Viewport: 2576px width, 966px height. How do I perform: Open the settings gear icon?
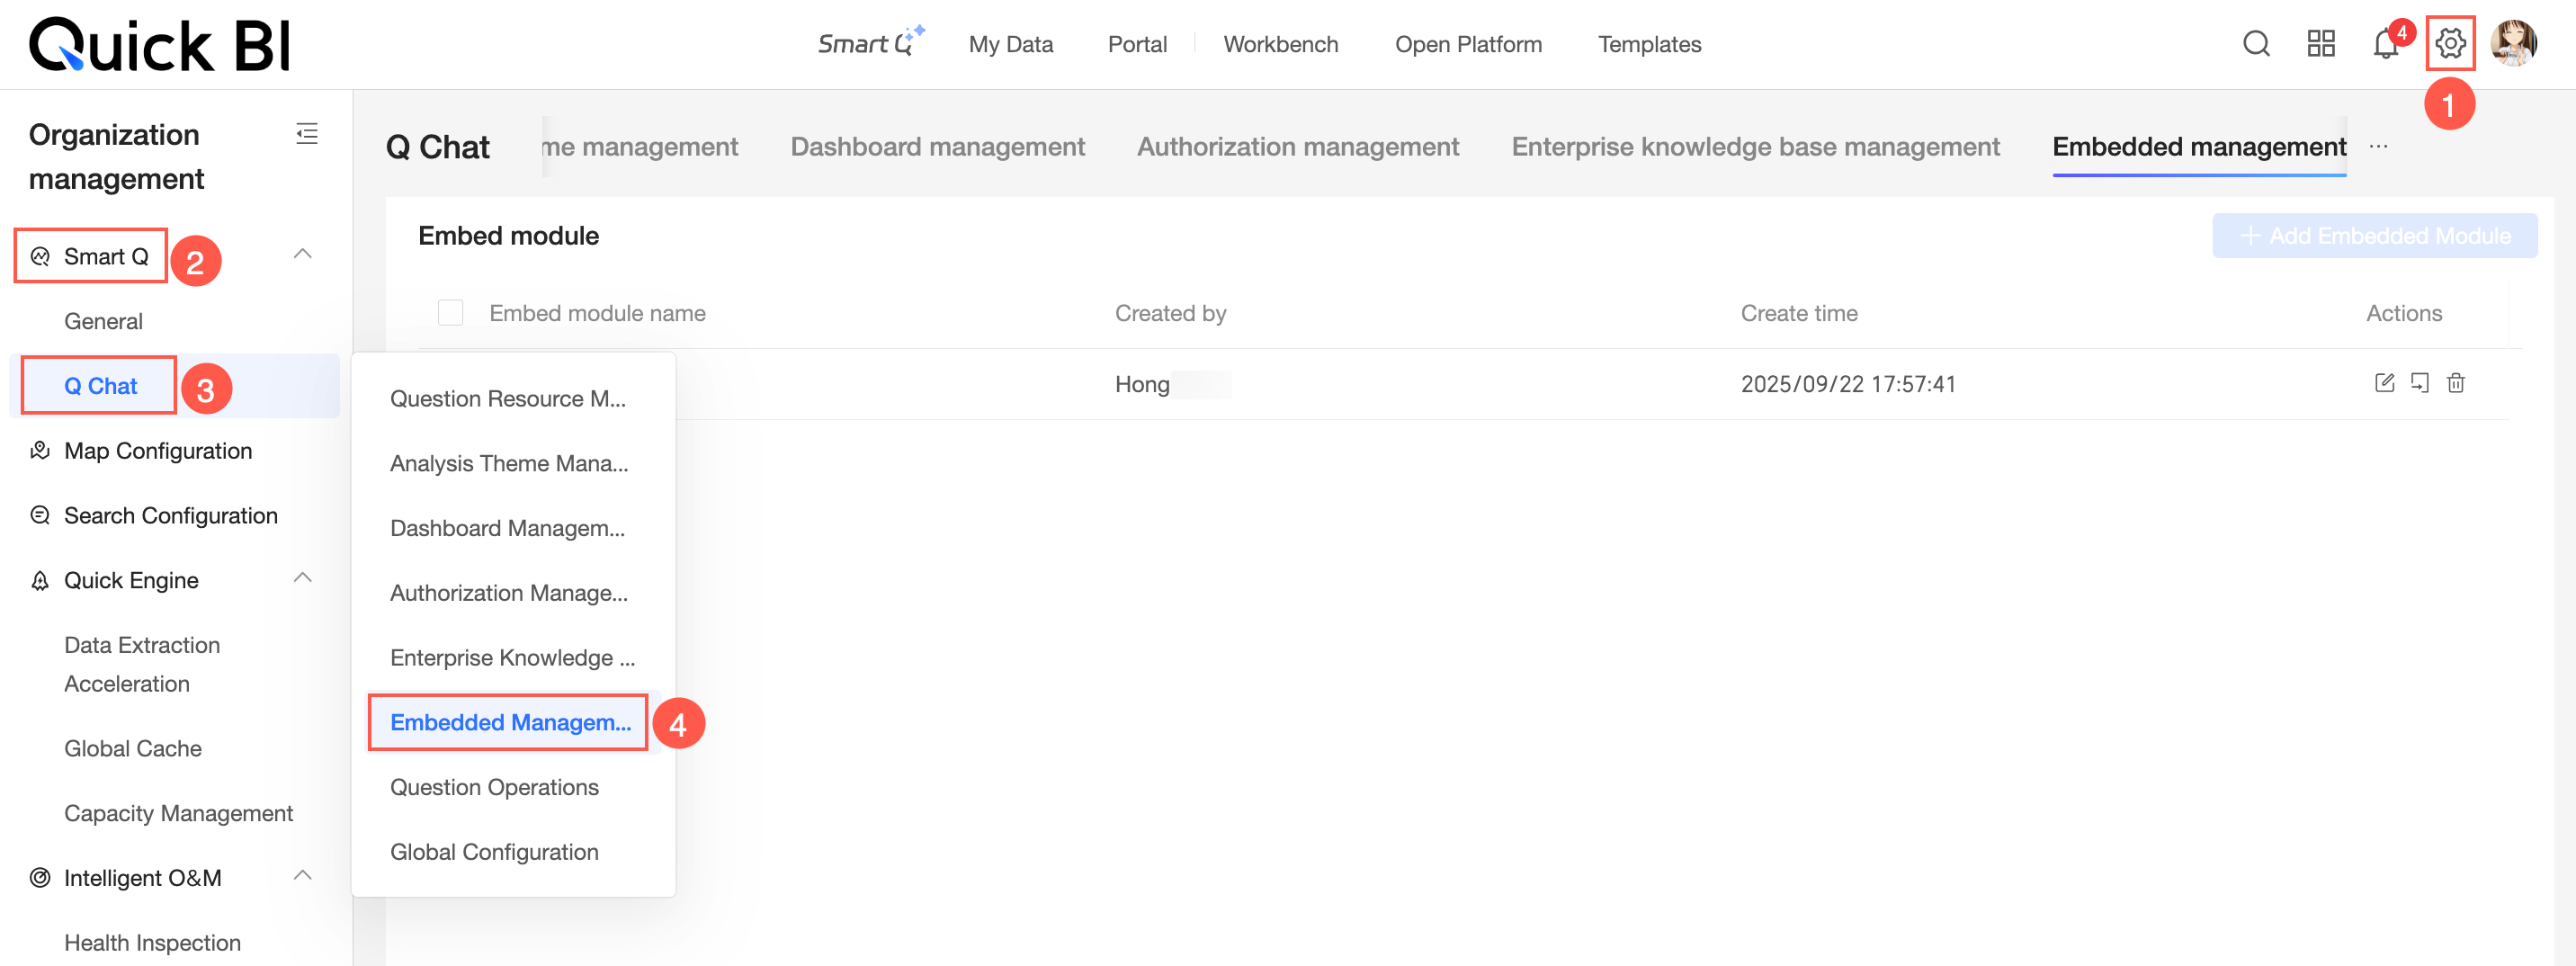point(2450,44)
